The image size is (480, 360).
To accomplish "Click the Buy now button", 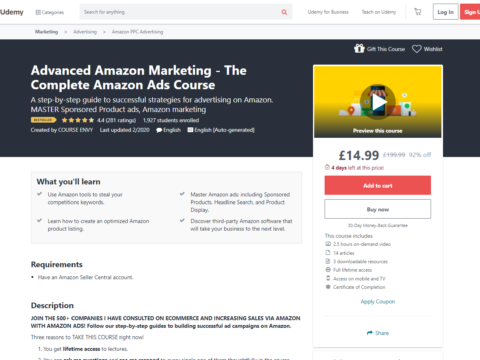I will (378, 209).
